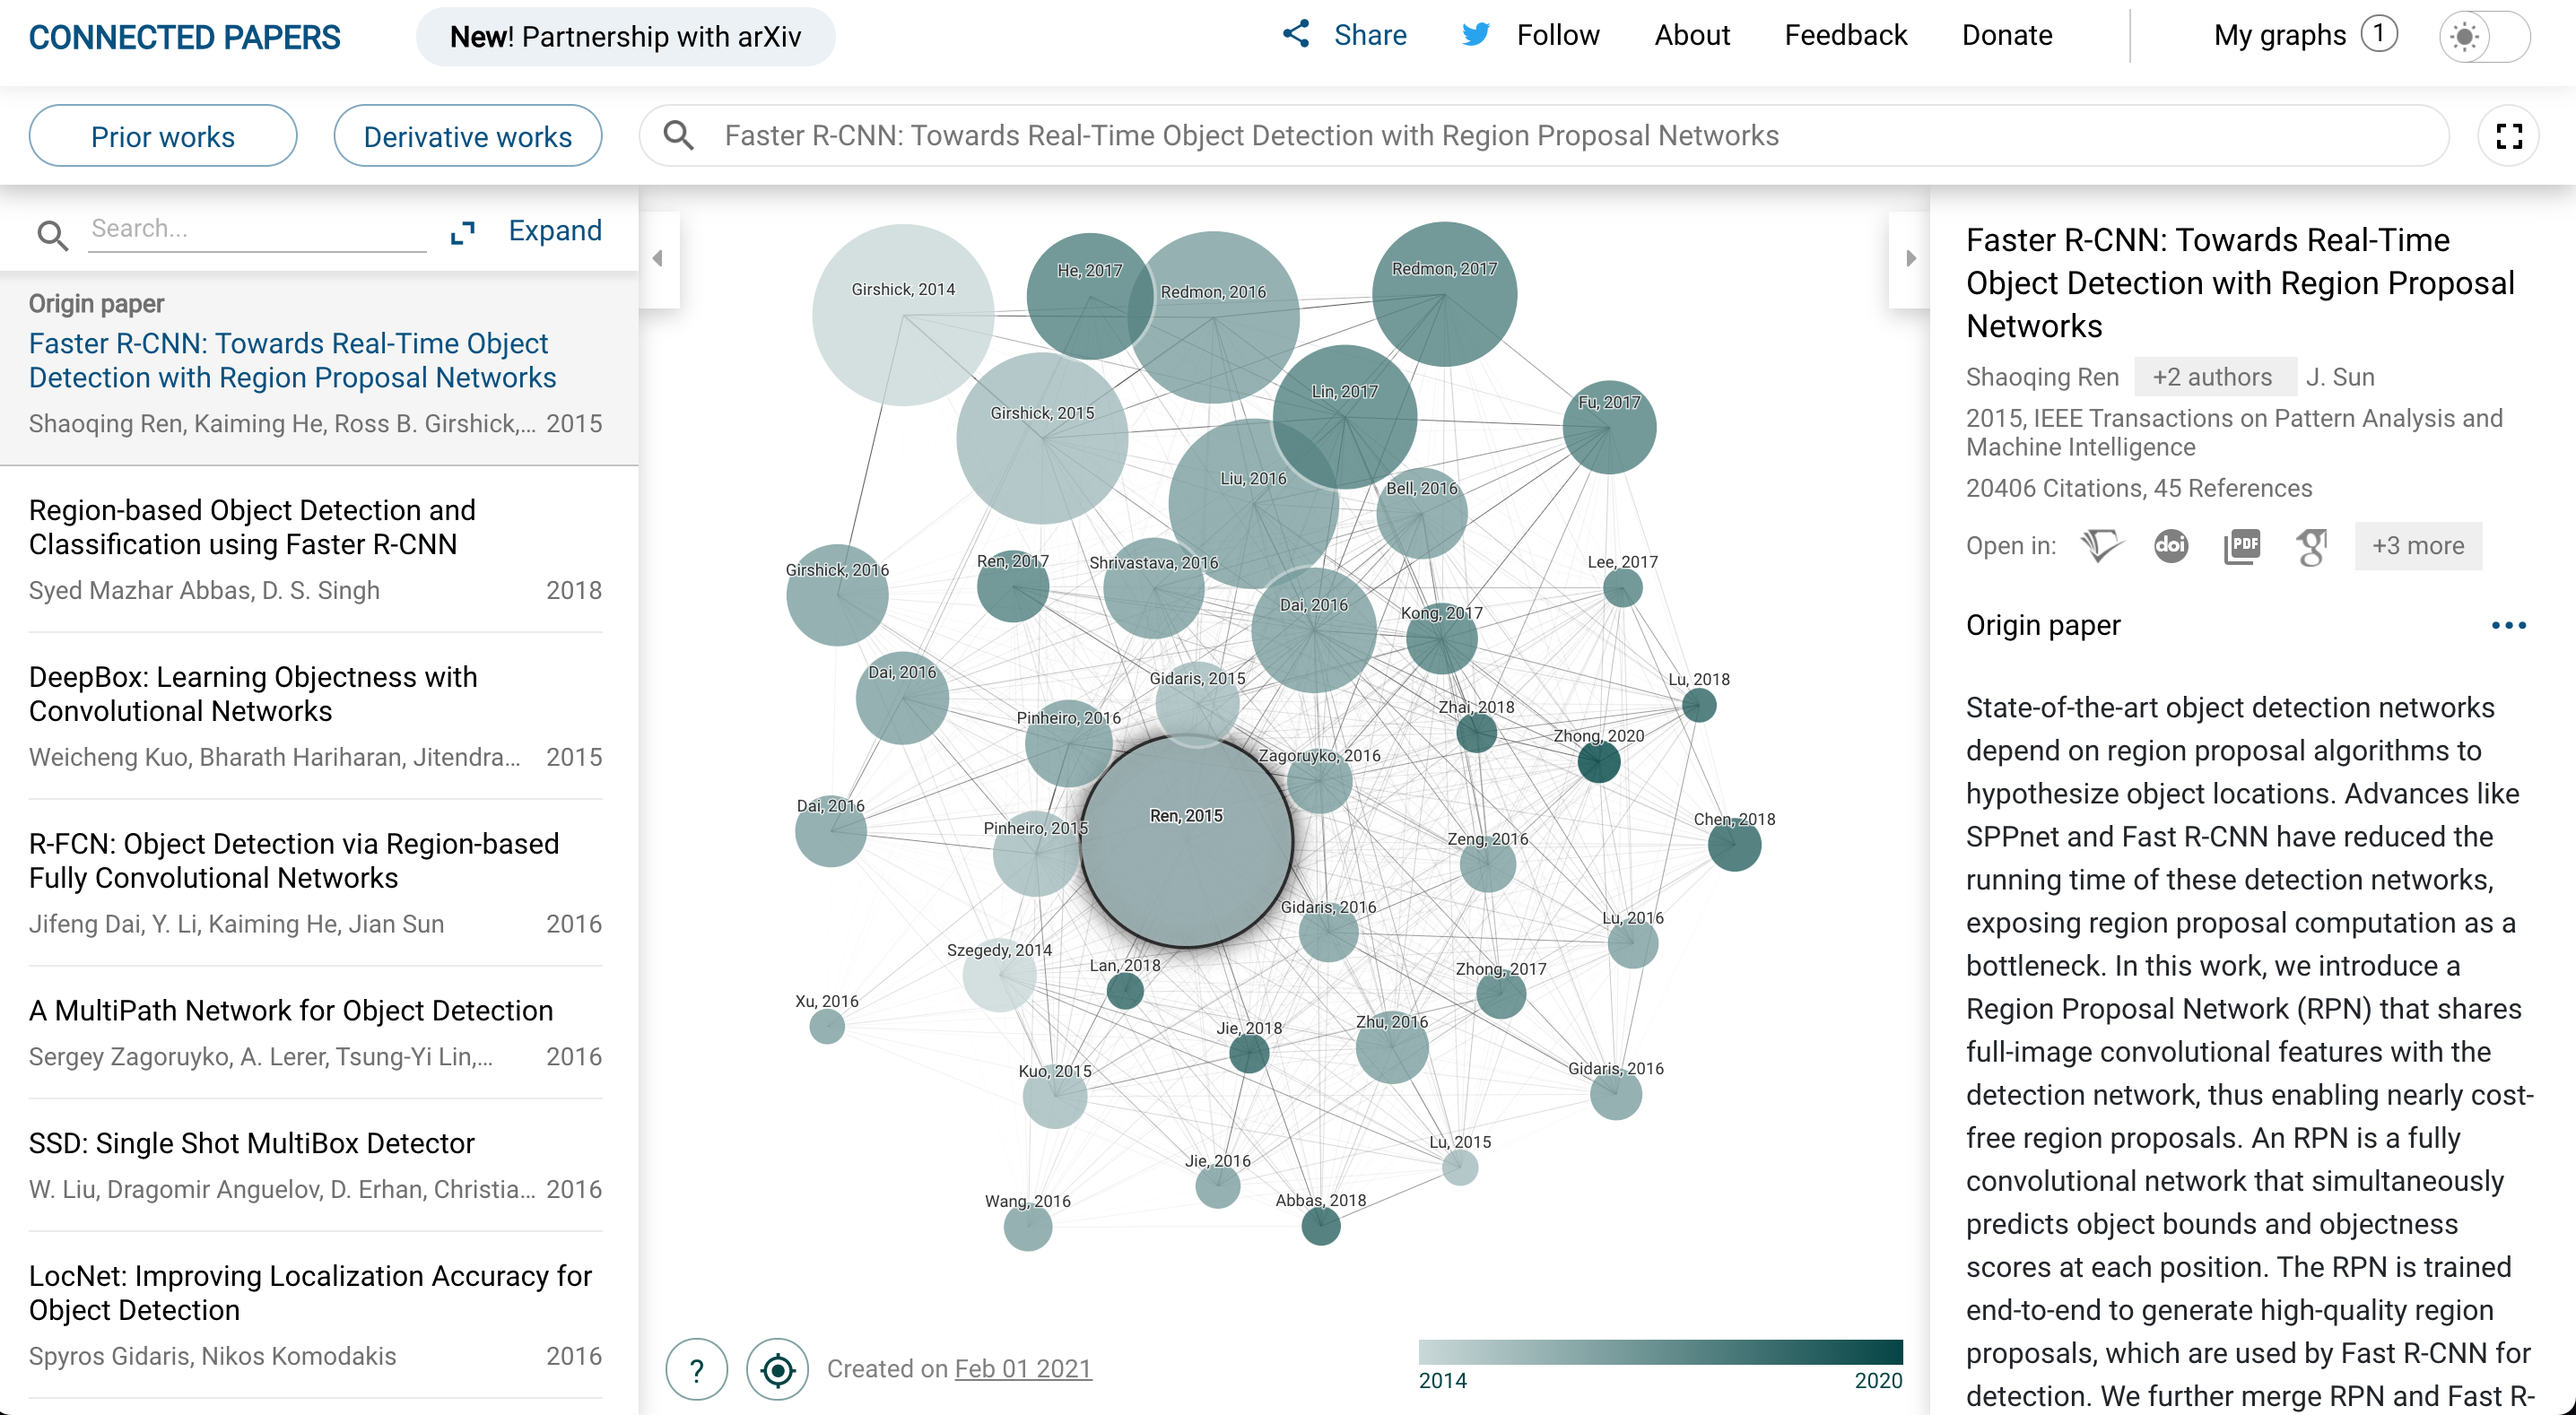Click the help question mark button

(697, 1369)
